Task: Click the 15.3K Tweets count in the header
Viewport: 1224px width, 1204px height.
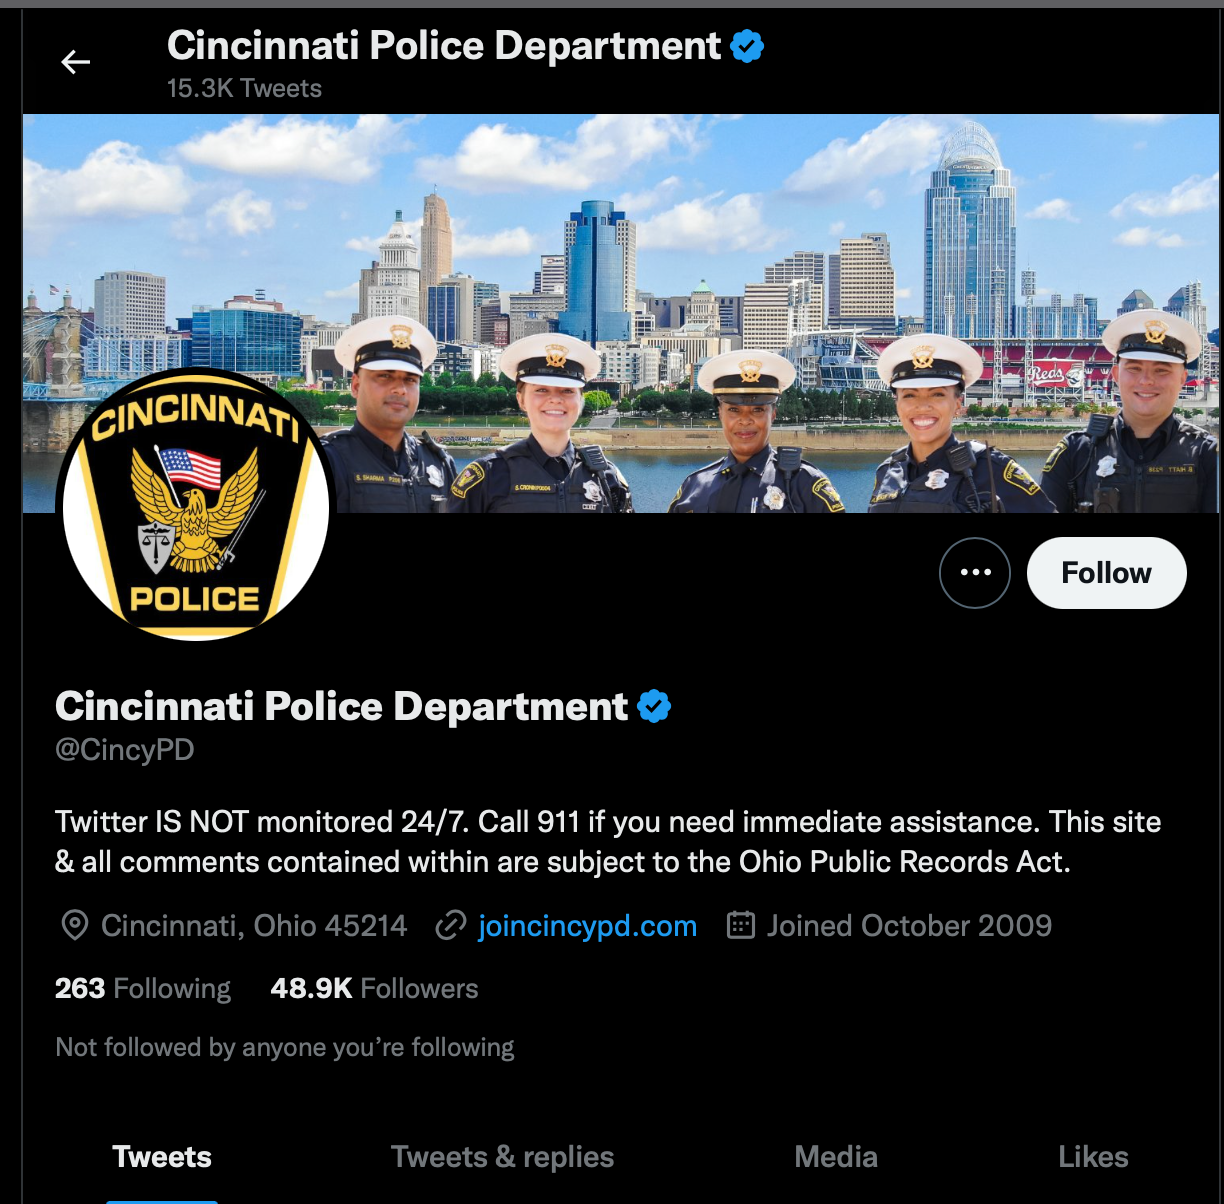Action: (x=244, y=88)
